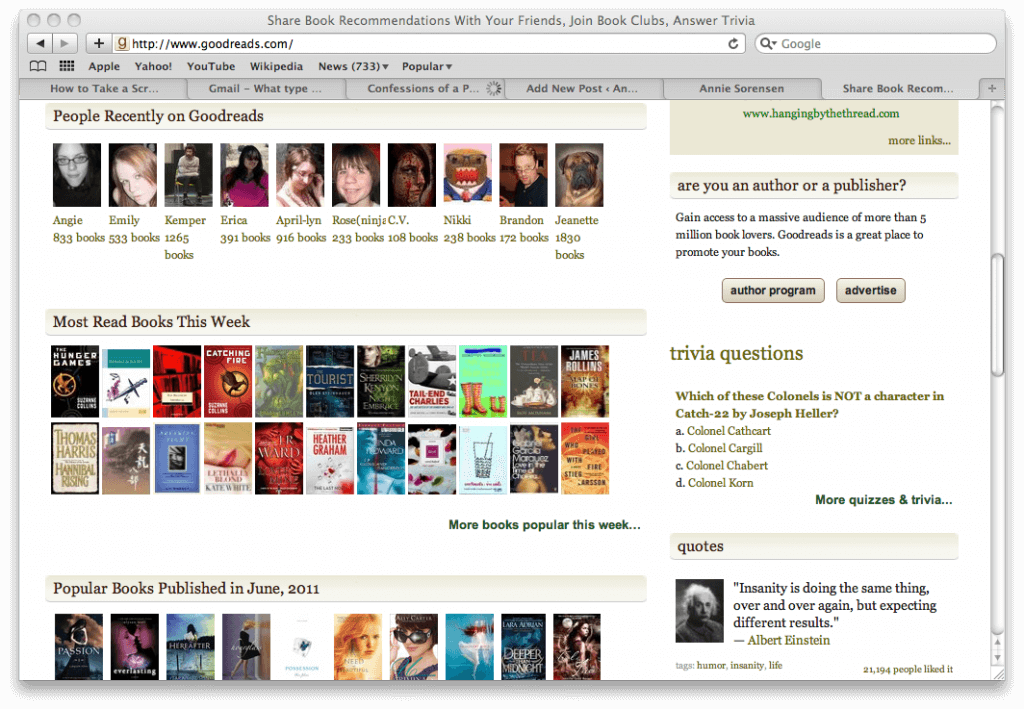Click Erica's 391 books count

click(245, 238)
